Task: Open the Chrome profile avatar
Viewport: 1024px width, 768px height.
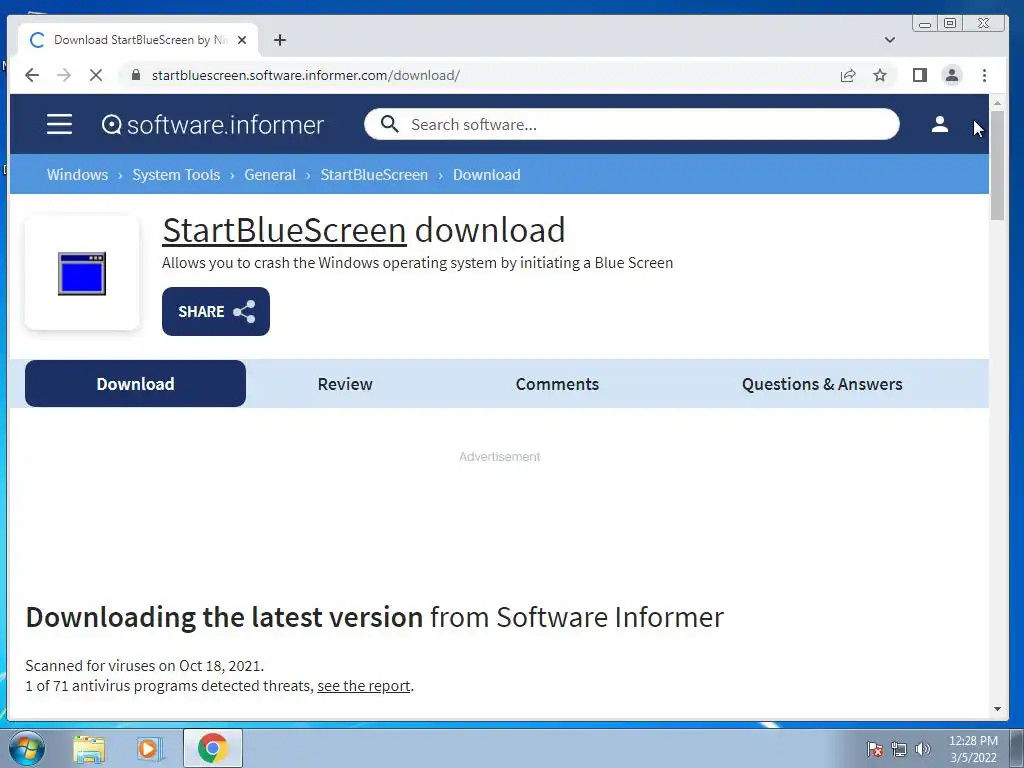Action: (x=952, y=75)
